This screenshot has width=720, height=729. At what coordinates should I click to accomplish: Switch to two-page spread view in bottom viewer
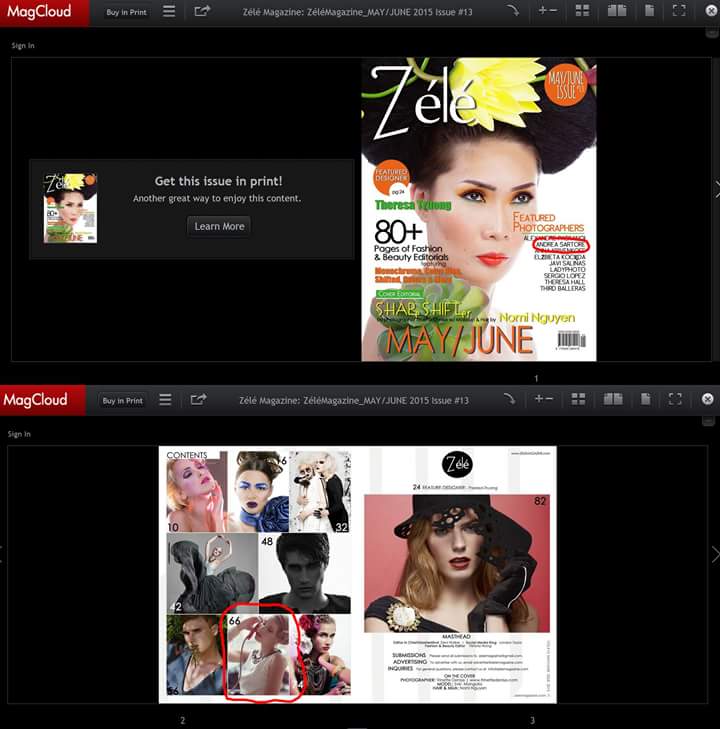(613, 399)
